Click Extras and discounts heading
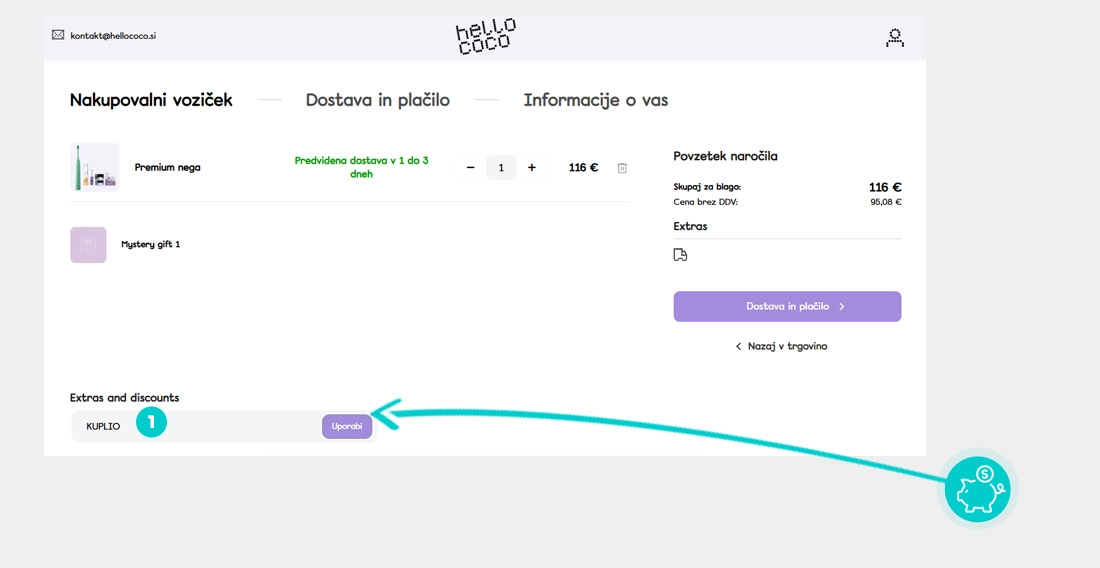 124,398
